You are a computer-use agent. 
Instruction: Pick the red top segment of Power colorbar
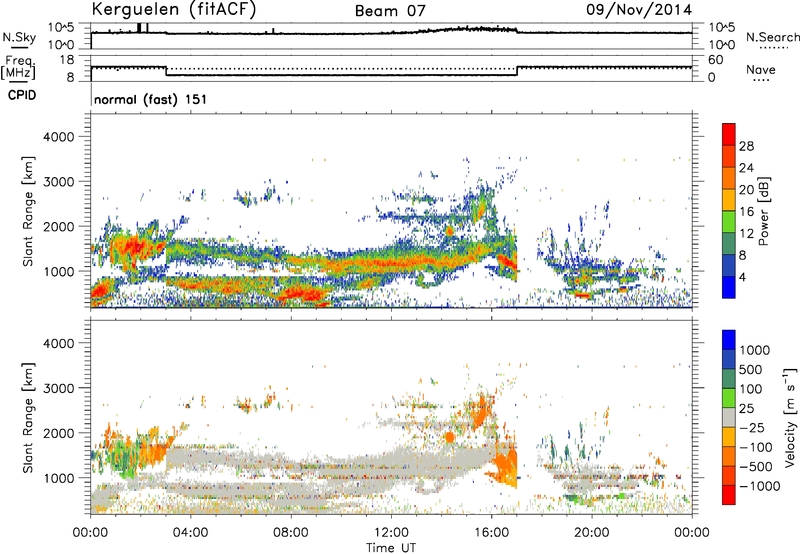point(729,134)
